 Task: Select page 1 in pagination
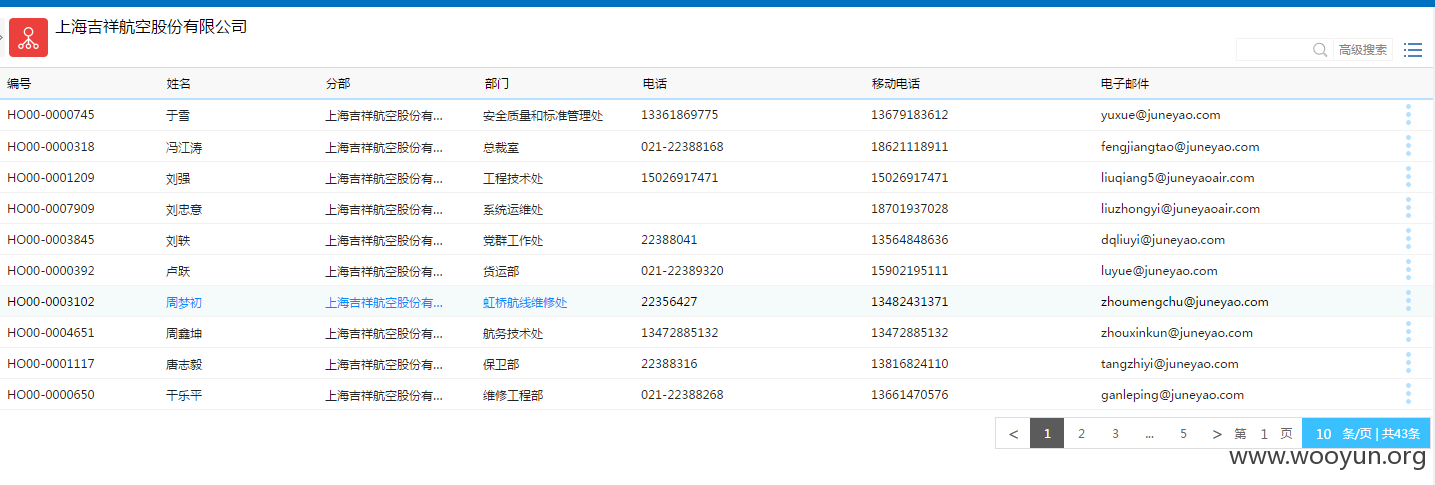(x=1047, y=433)
